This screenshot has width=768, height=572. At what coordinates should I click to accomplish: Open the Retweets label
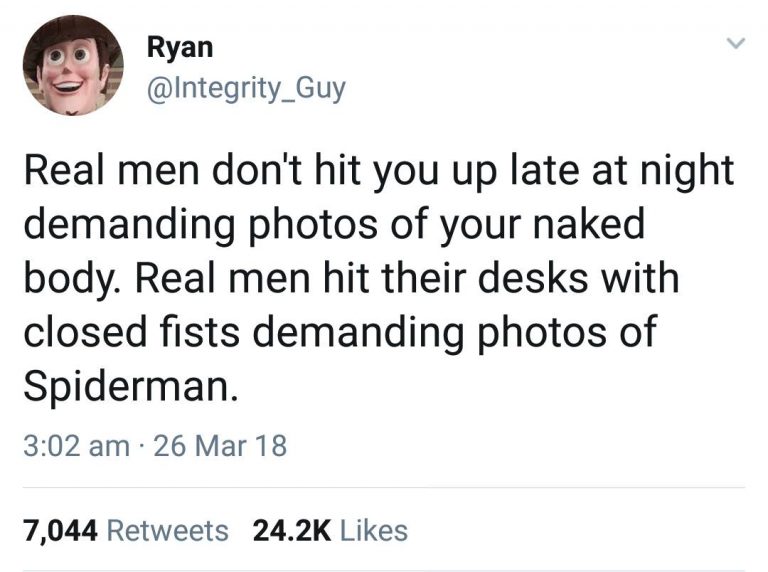tap(167, 529)
